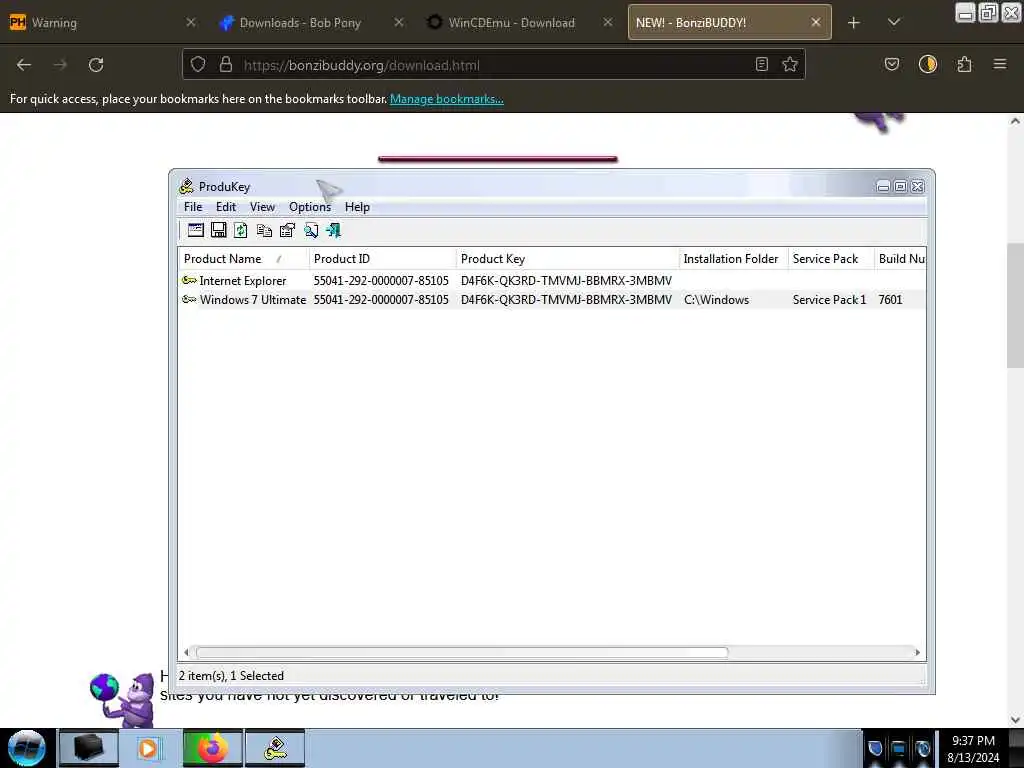Expand the list all tabs chevron
1024x768 pixels.
pyautogui.click(x=894, y=22)
